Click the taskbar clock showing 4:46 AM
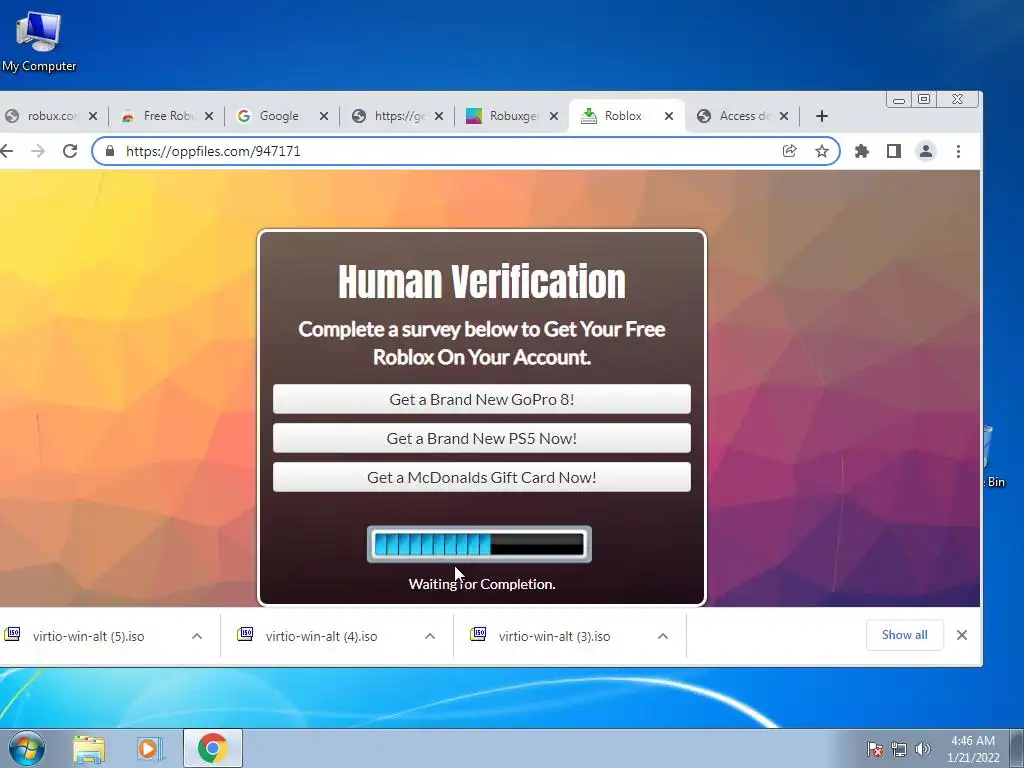 click(973, 749)
